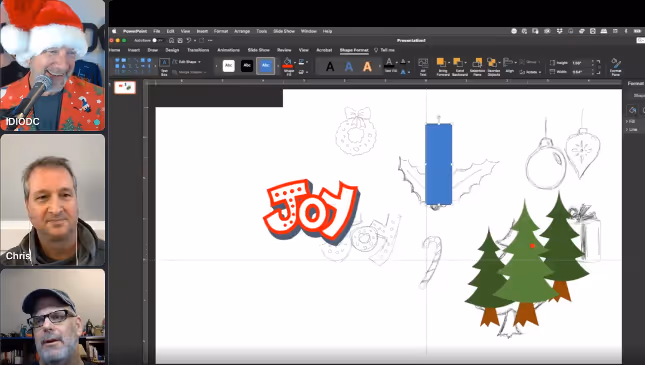Apply the black A WordArt style

coord(330,66)
